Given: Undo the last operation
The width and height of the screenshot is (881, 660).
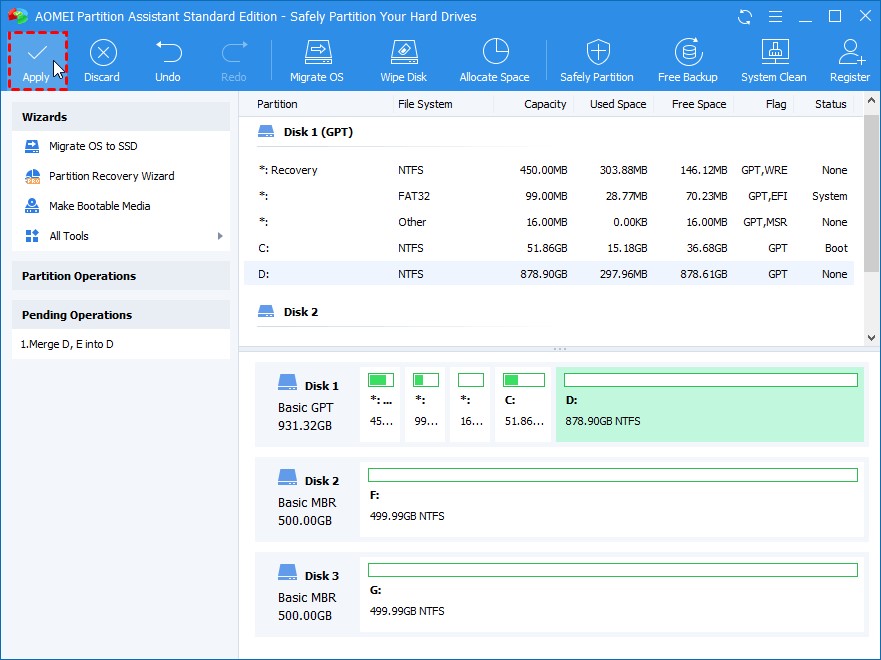Looking at the screenshot, I should [x=168, y=61].
